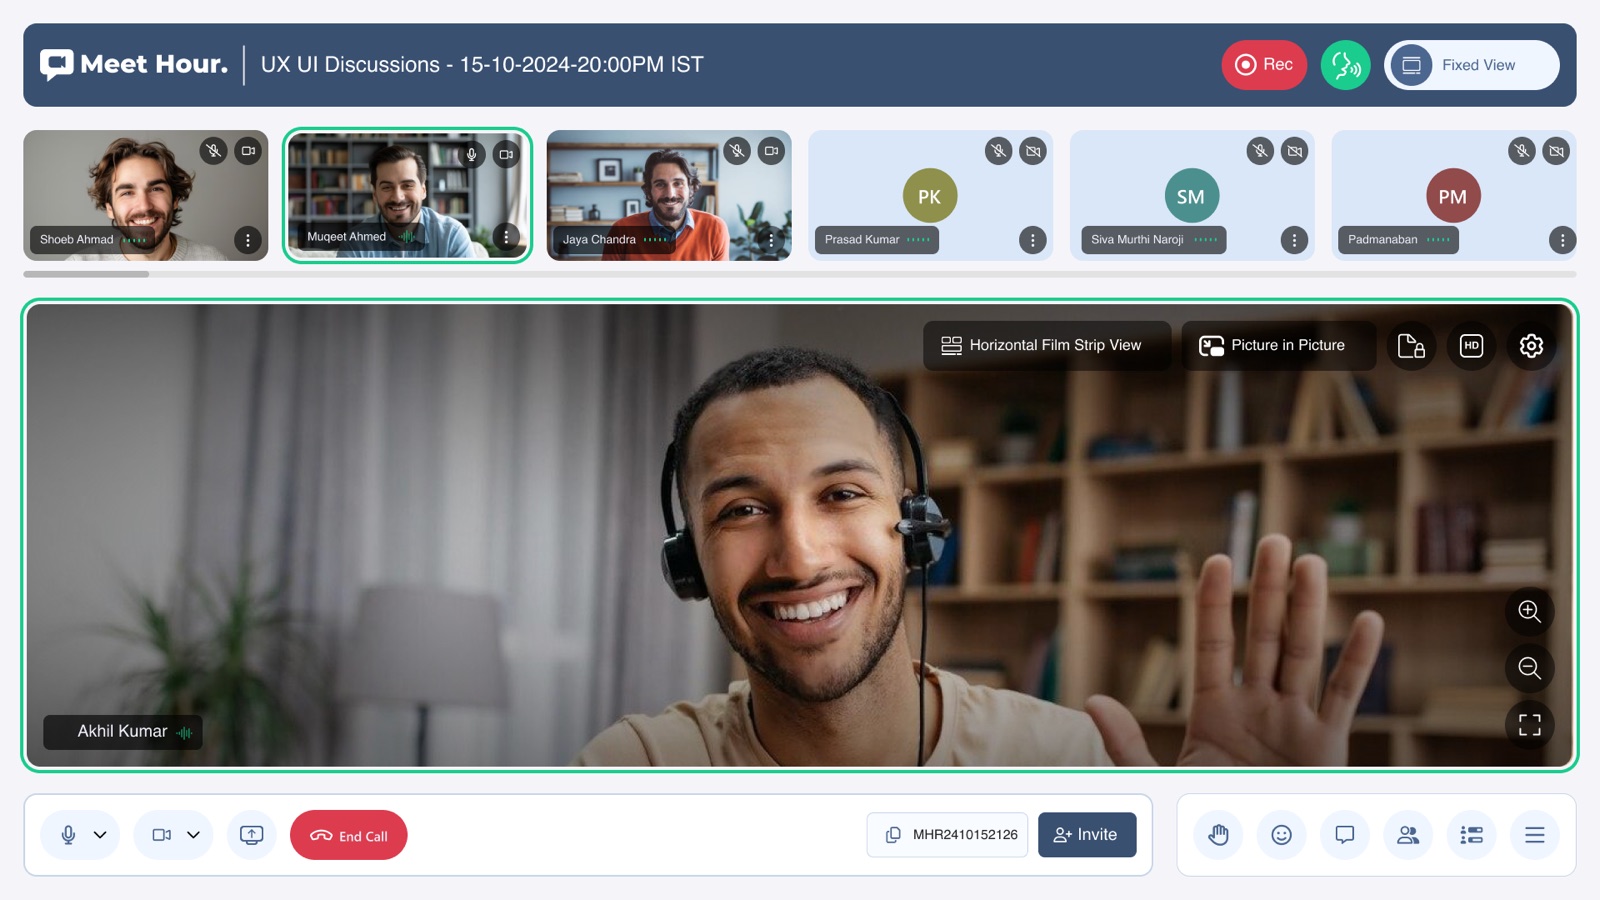Screen dimensions: 1600x900
Task: Turn off camera in bottom toolbar
Action: coord(161,835)
